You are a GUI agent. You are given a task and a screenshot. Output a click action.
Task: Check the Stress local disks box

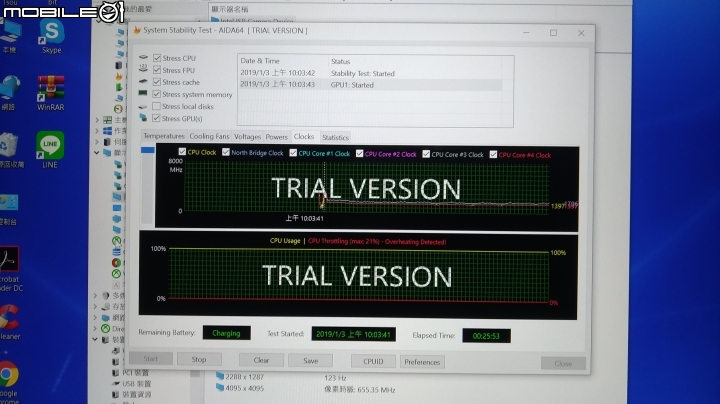click(157, 106)
